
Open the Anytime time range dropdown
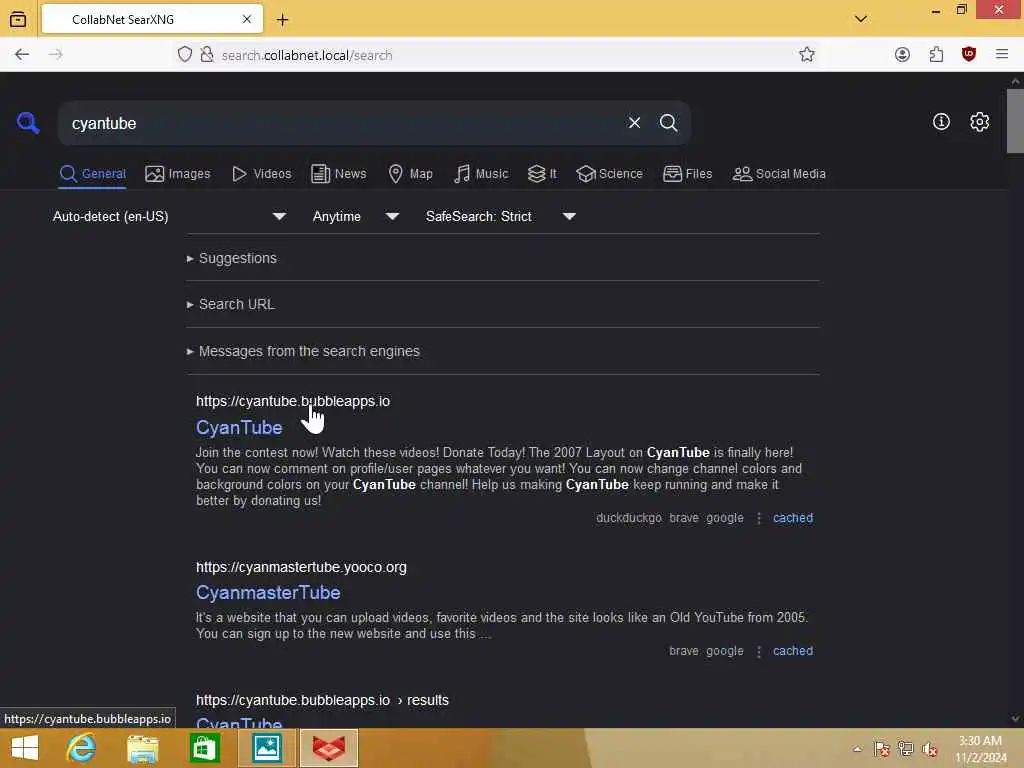[355, 216]
